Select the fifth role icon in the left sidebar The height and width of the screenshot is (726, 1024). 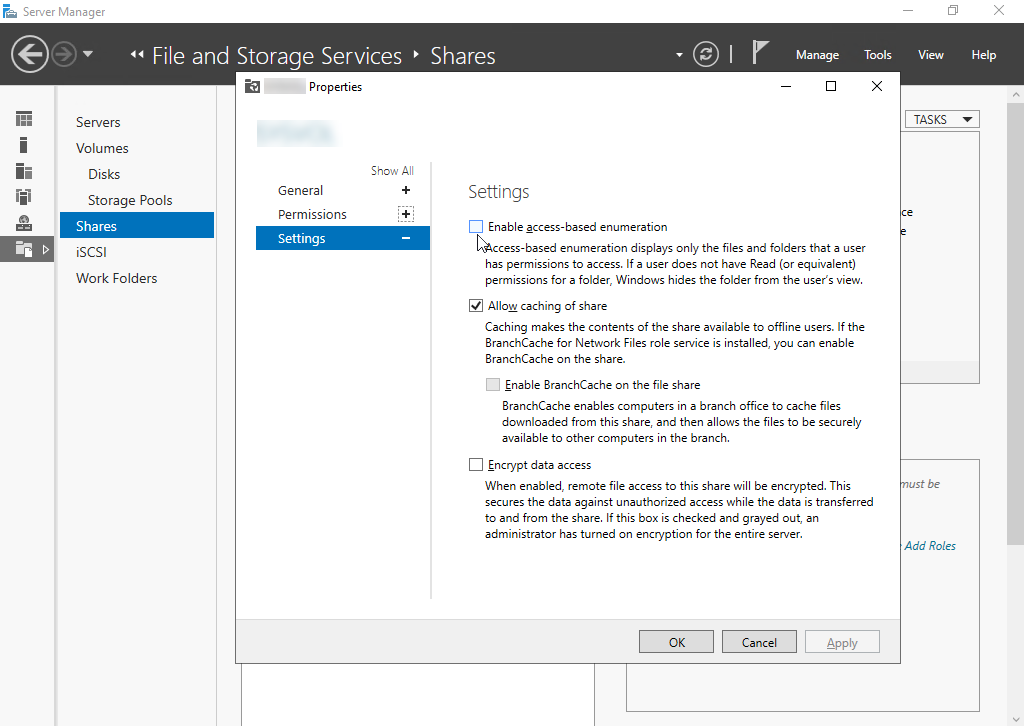coord(24,223)
